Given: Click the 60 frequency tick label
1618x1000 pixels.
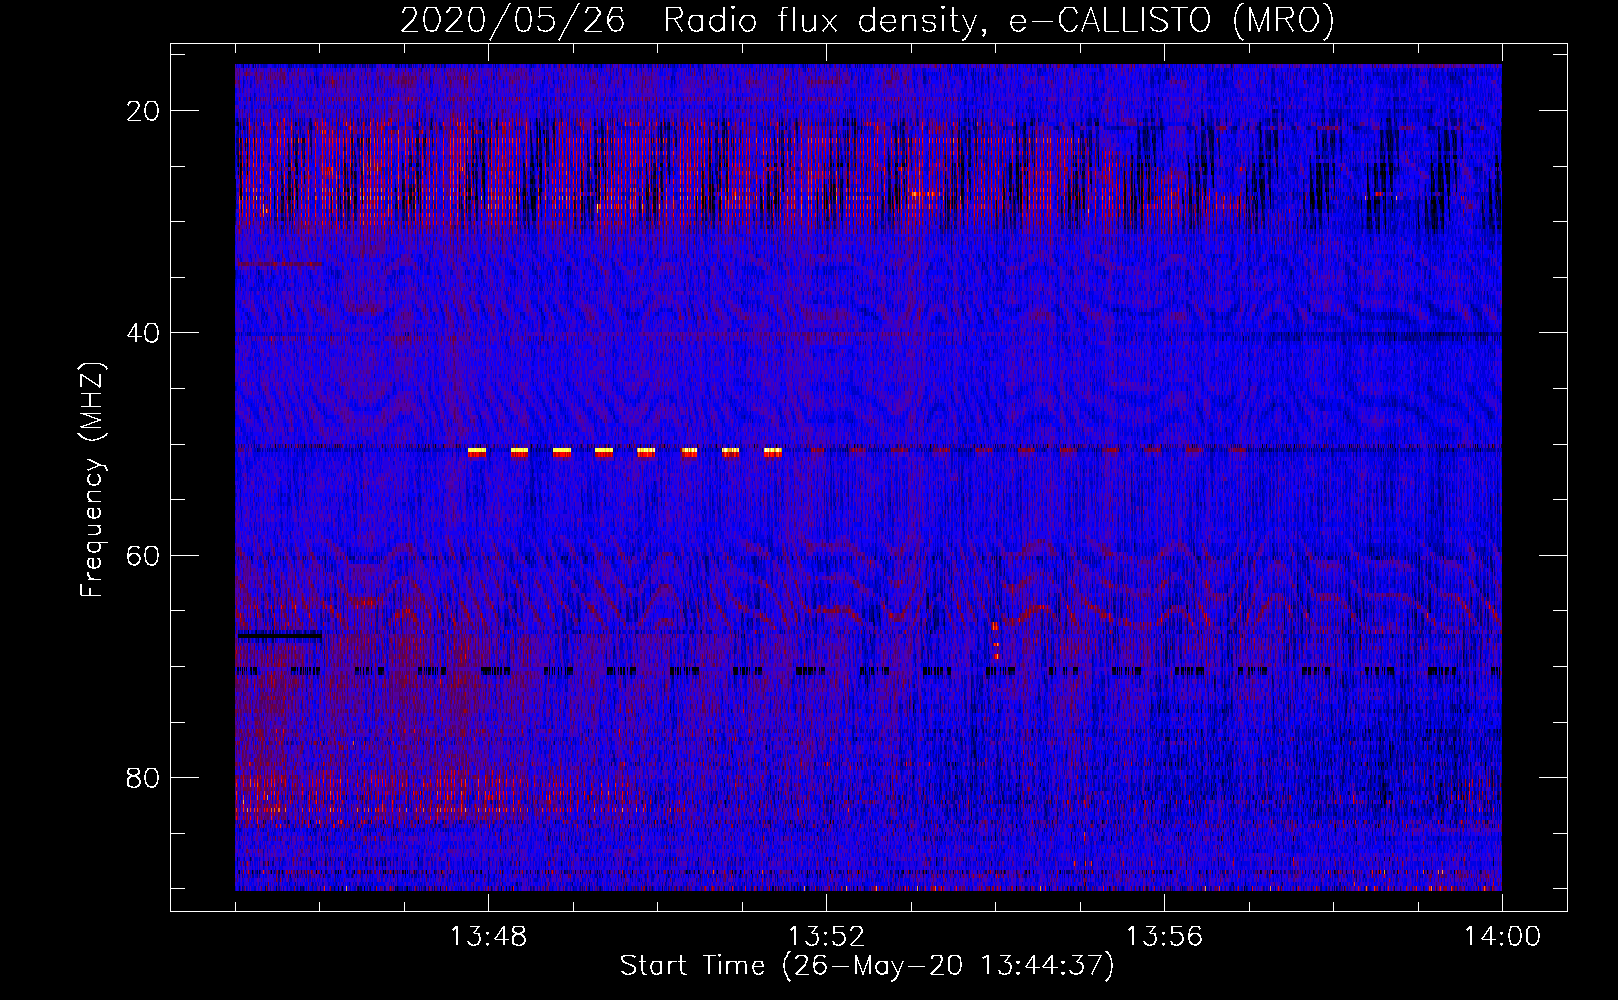Looking at the screenshot, I should 144,554.
